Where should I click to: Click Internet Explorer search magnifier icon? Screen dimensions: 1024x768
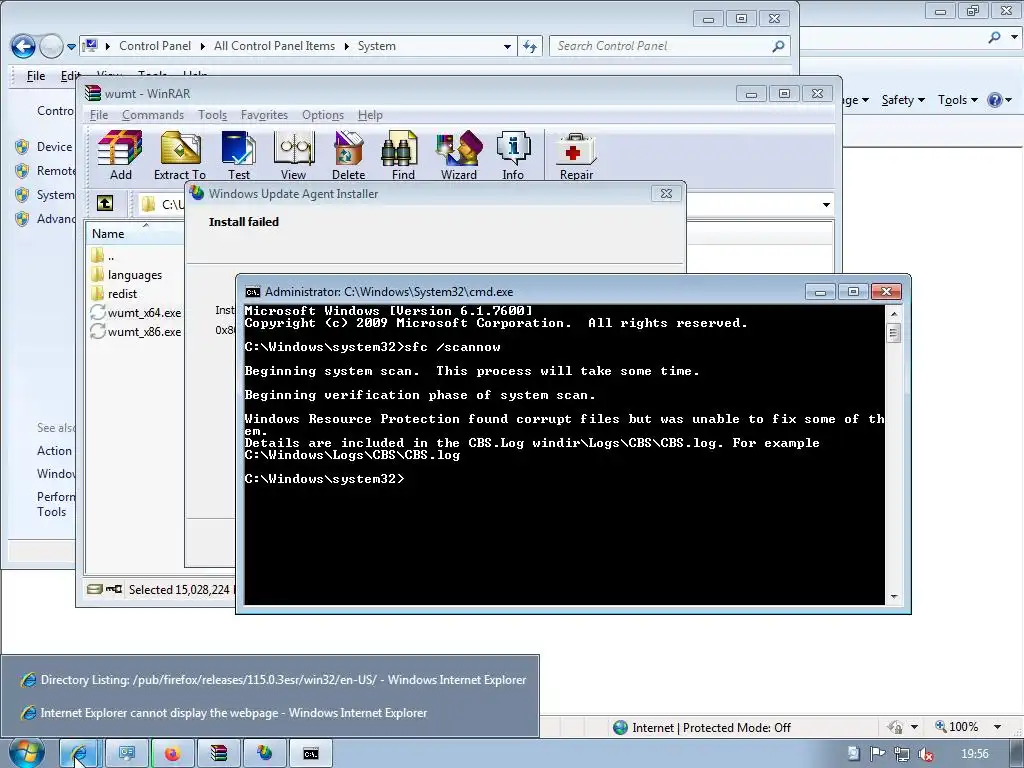click(x=994, y=37)
